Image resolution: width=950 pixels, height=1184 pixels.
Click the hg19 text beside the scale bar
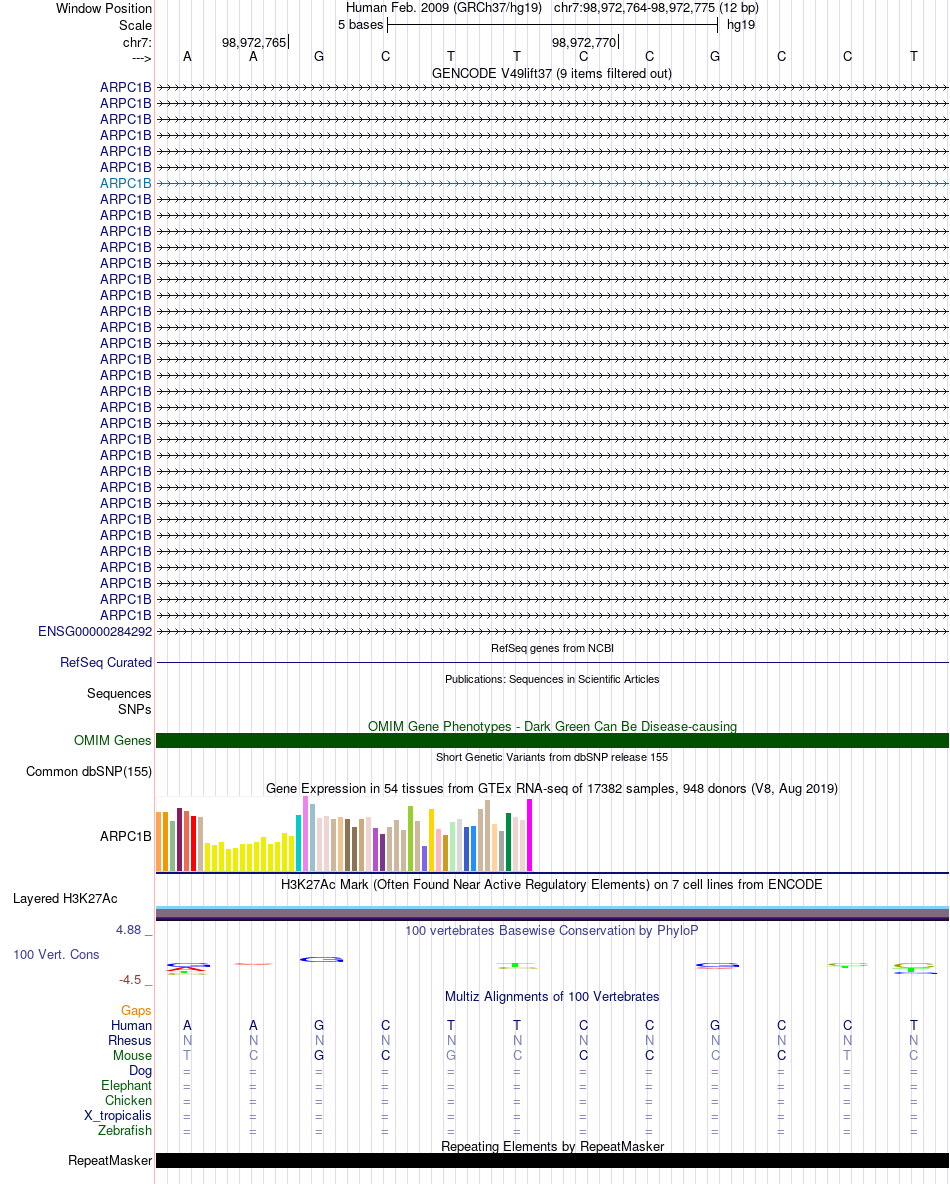[741, 25]
